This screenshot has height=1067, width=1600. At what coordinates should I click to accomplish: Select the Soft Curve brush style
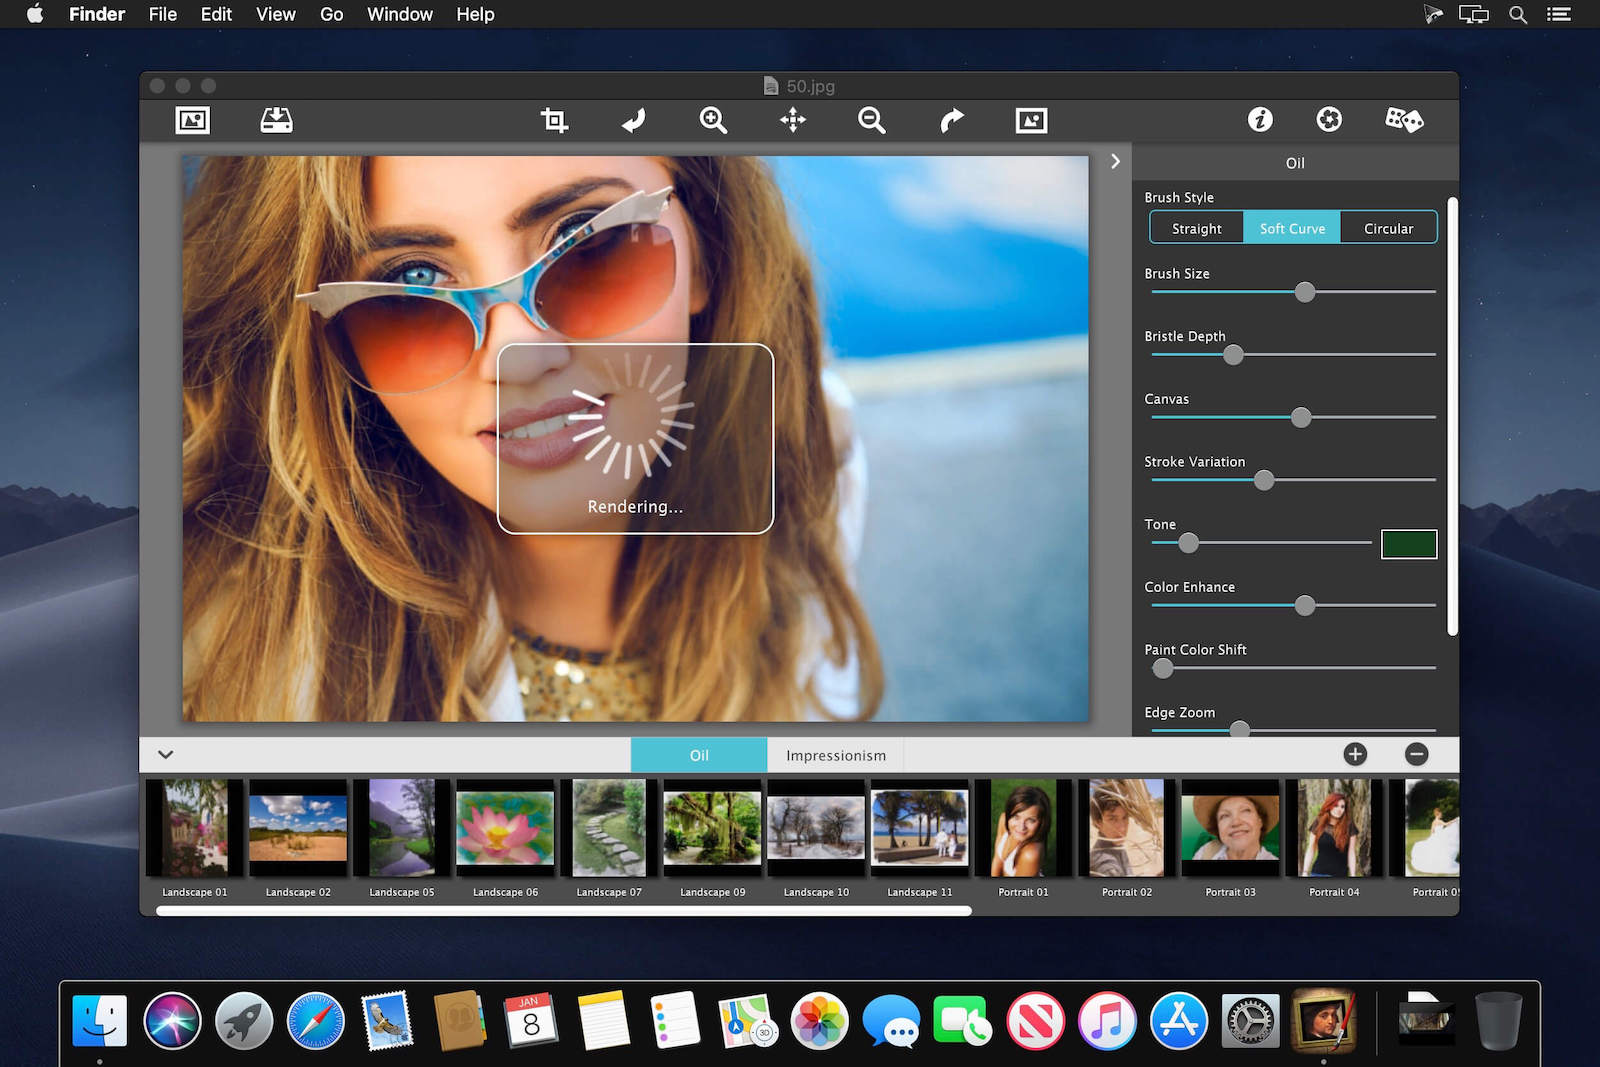(1292, 228)
